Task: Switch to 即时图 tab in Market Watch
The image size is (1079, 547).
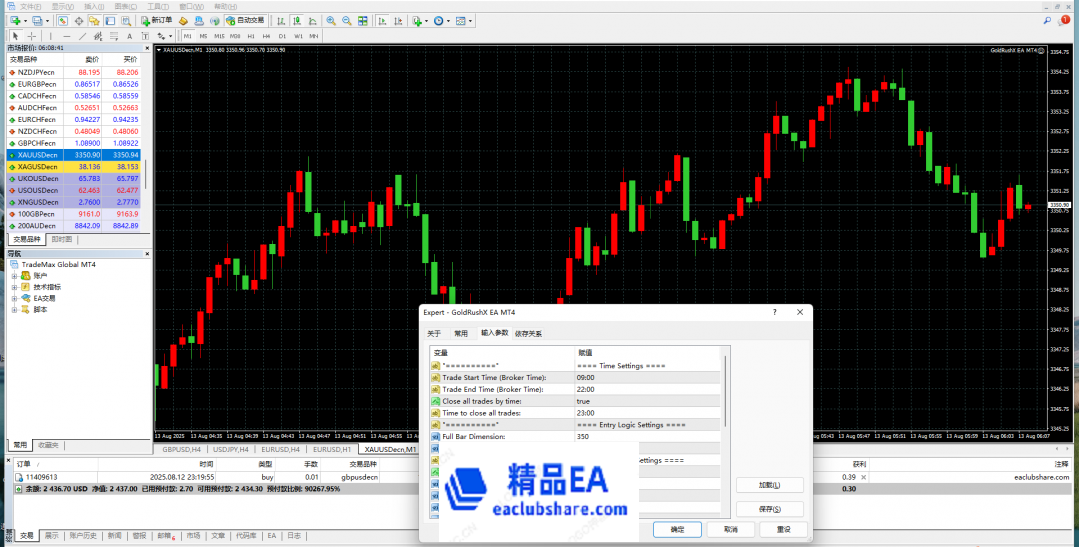Action: tap(61, 239)
